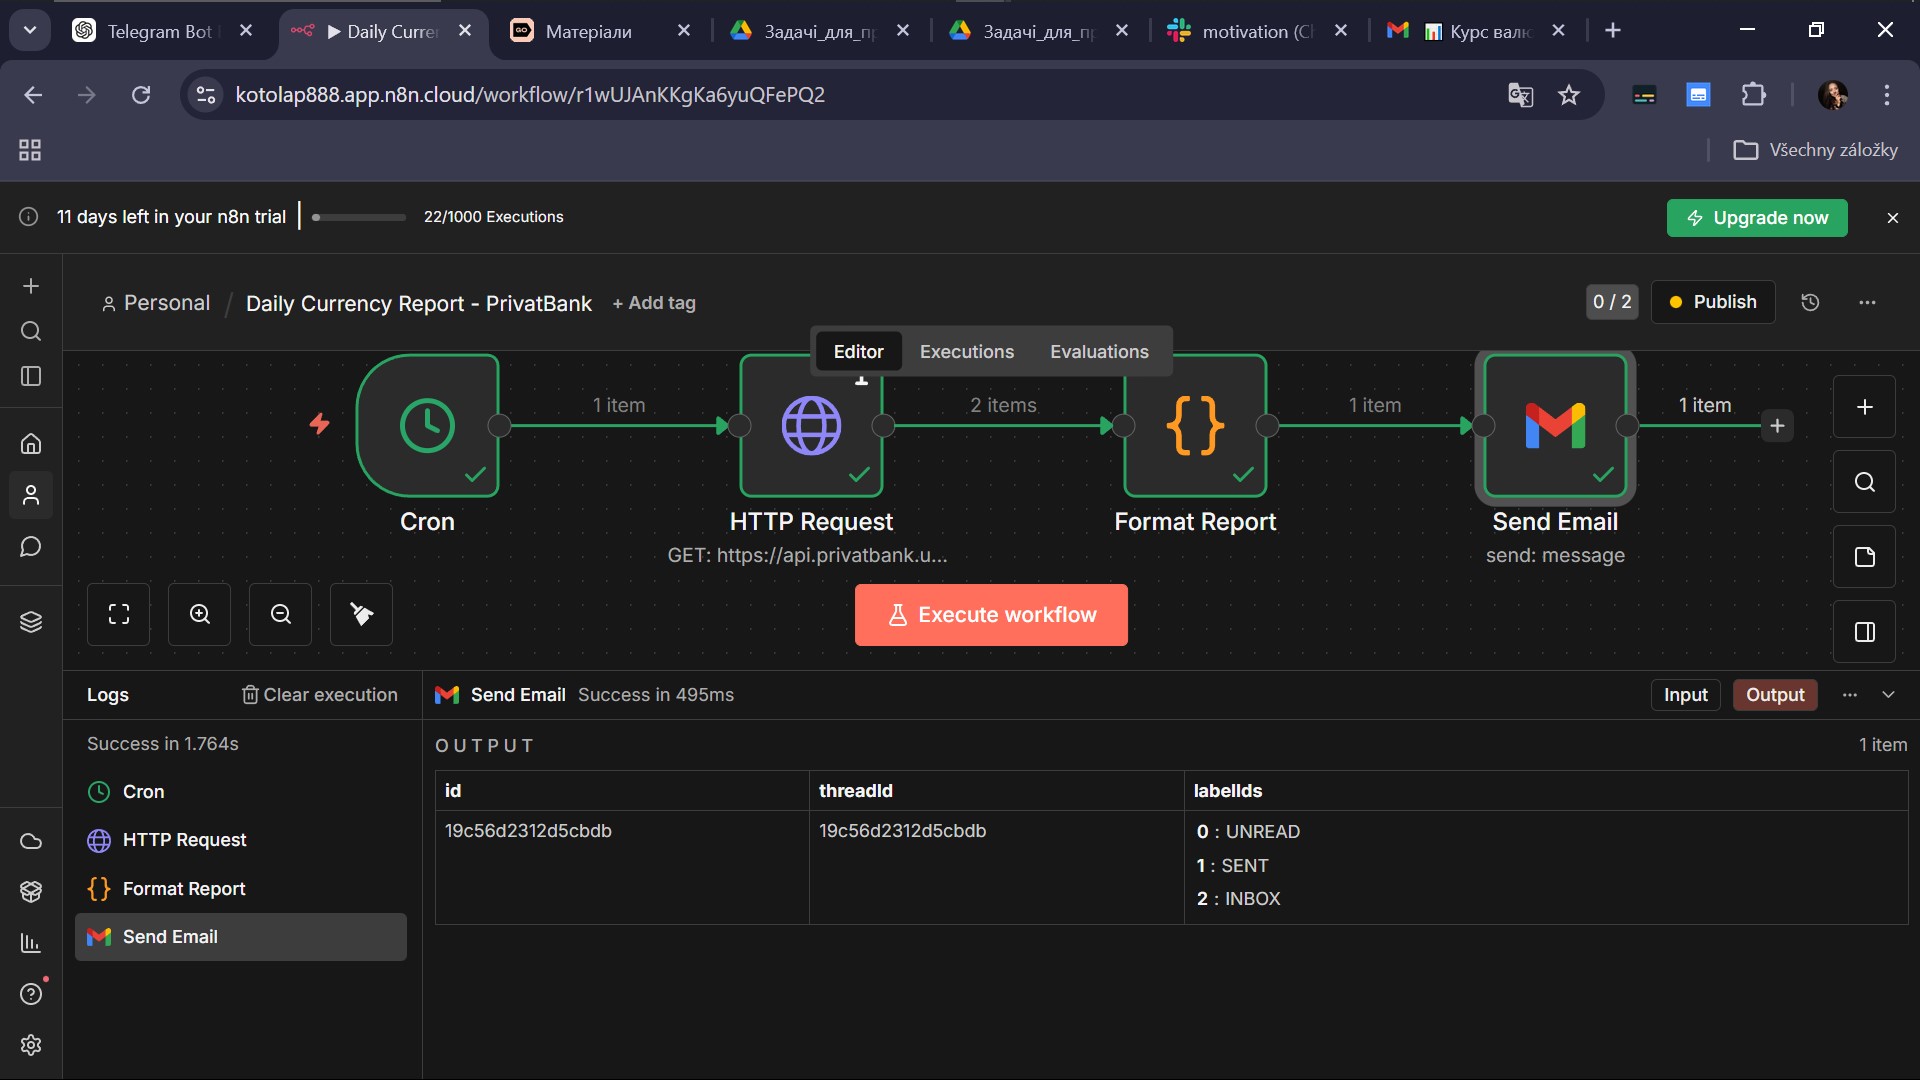Toggle the canvas side panel button
This screenshot has height=1080, width=1920.
(x=1864, y=632)
